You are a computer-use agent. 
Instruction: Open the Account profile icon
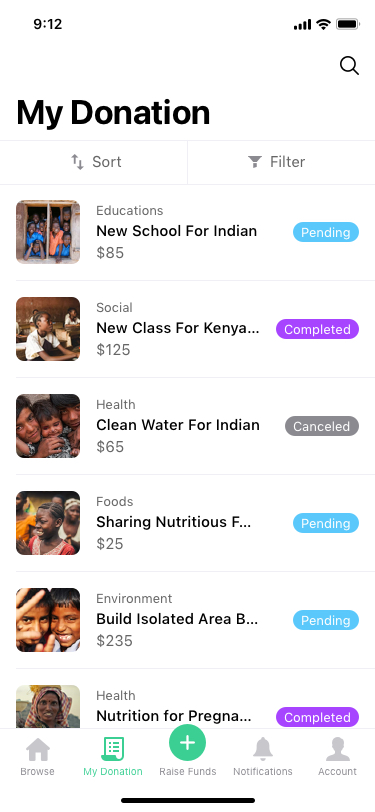337,749
